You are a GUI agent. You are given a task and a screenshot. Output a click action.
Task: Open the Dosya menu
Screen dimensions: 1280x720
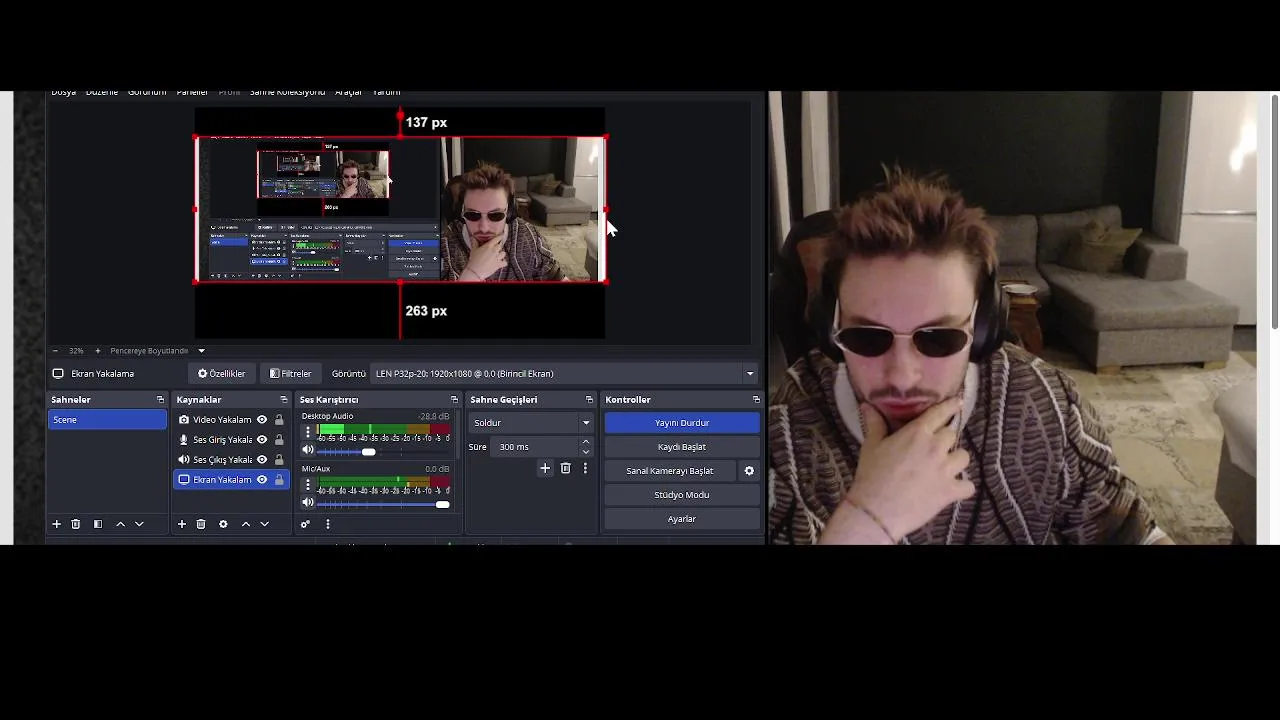coord(64,92)
